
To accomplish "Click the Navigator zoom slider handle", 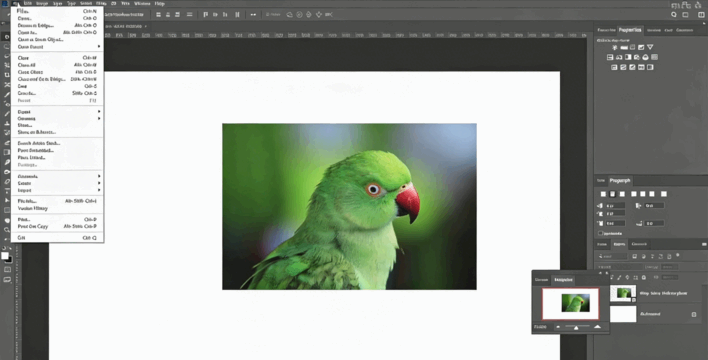I will tap(576, 327).
